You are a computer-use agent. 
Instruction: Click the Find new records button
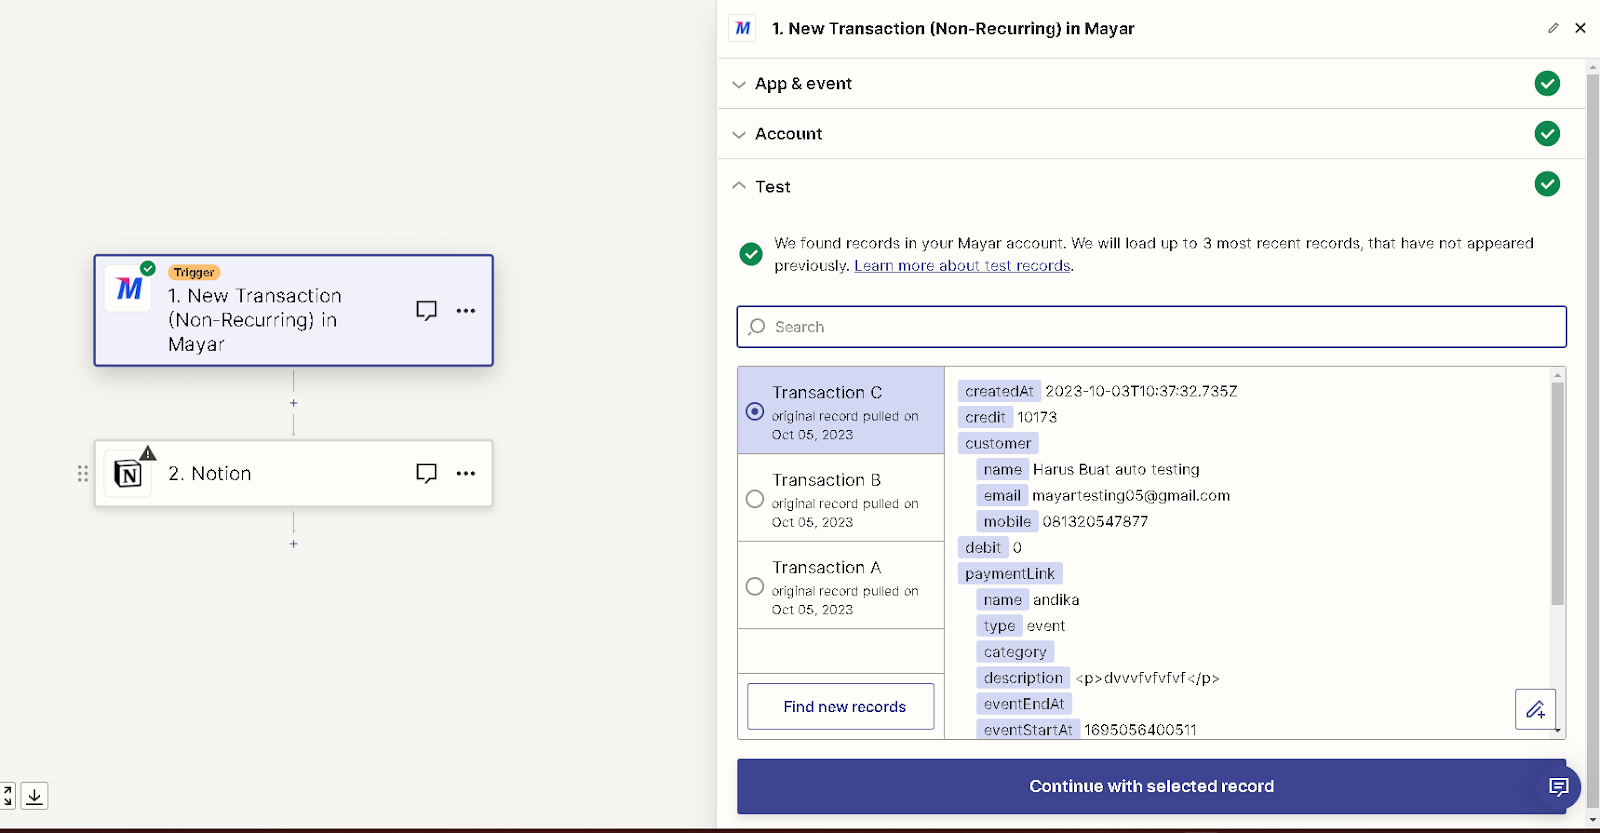pyautogui.click(x=841, y=707)
